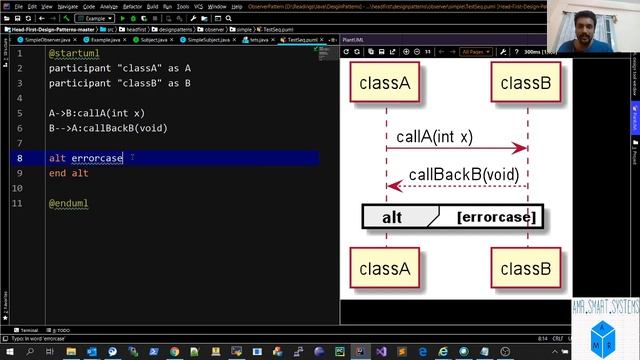Open Project Structure folder icon
This screenshot has width=640, height=360.
tap(204, 18)
